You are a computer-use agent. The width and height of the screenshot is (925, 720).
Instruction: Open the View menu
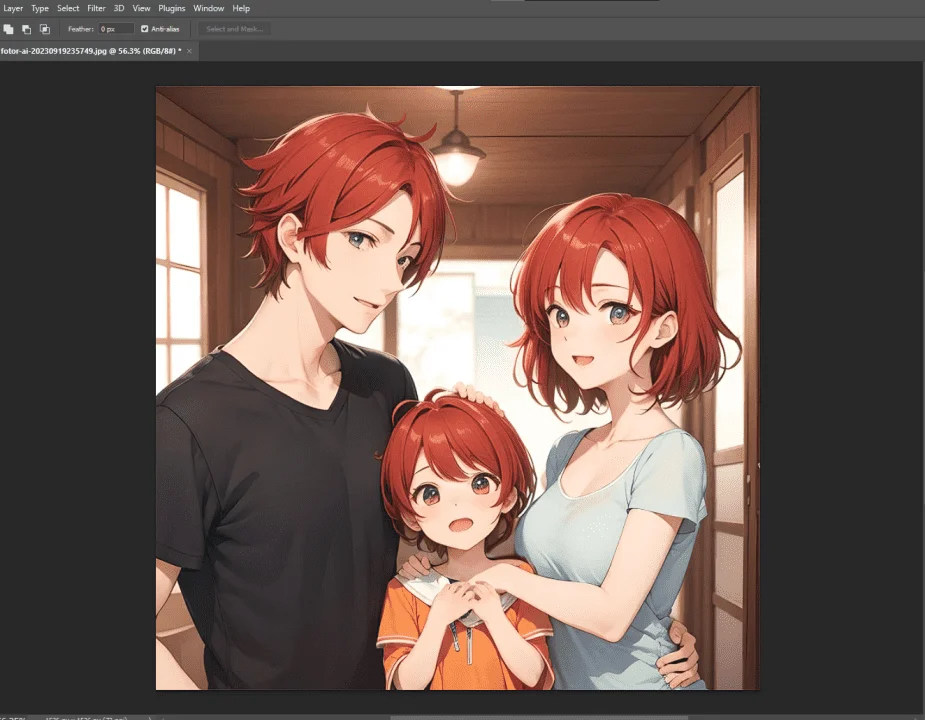tap(141, 8)
